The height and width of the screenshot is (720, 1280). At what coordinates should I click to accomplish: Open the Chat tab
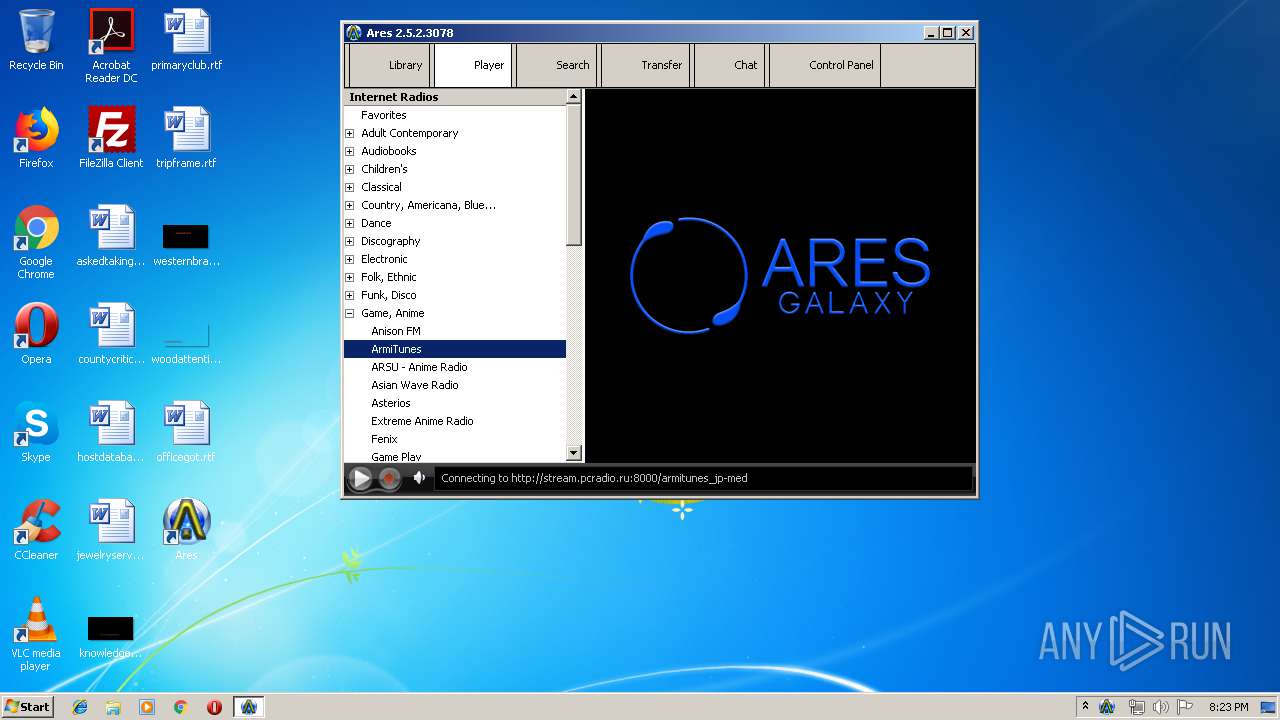click(x=729, y=65)
